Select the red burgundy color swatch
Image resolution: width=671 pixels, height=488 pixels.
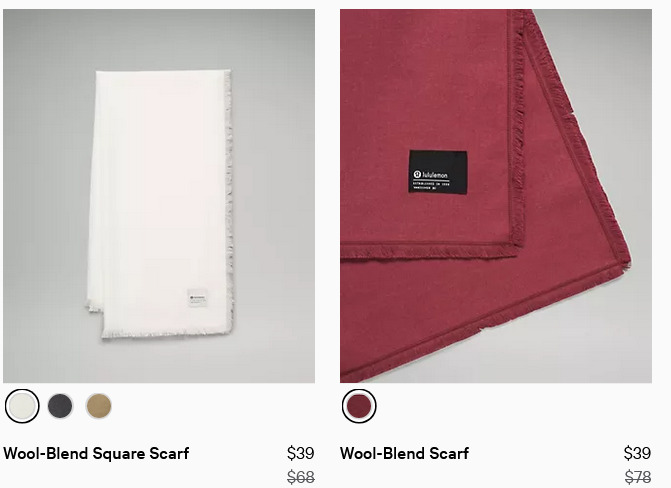click(x=359, y=406)
